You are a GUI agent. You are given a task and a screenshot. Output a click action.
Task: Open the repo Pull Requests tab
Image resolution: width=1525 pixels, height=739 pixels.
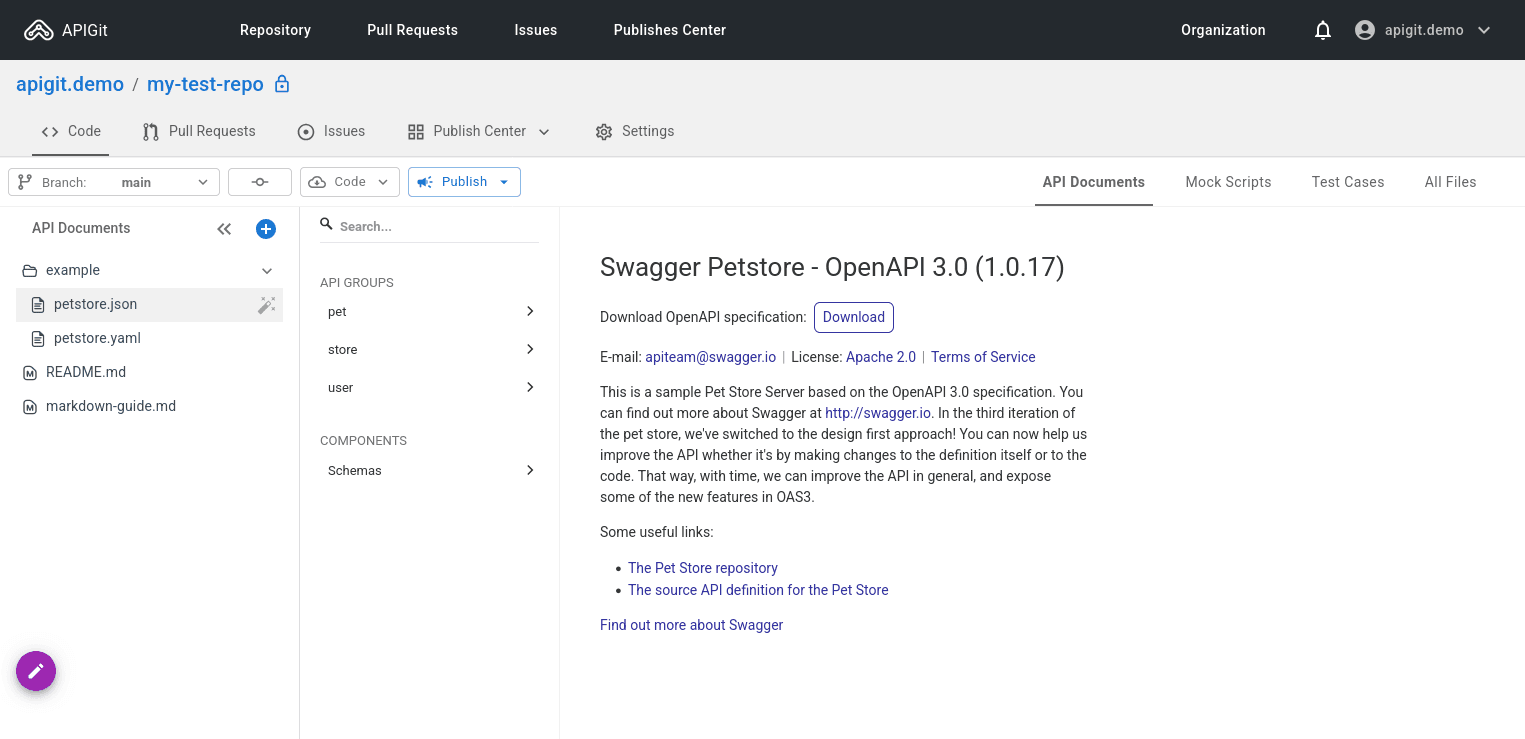199,131
